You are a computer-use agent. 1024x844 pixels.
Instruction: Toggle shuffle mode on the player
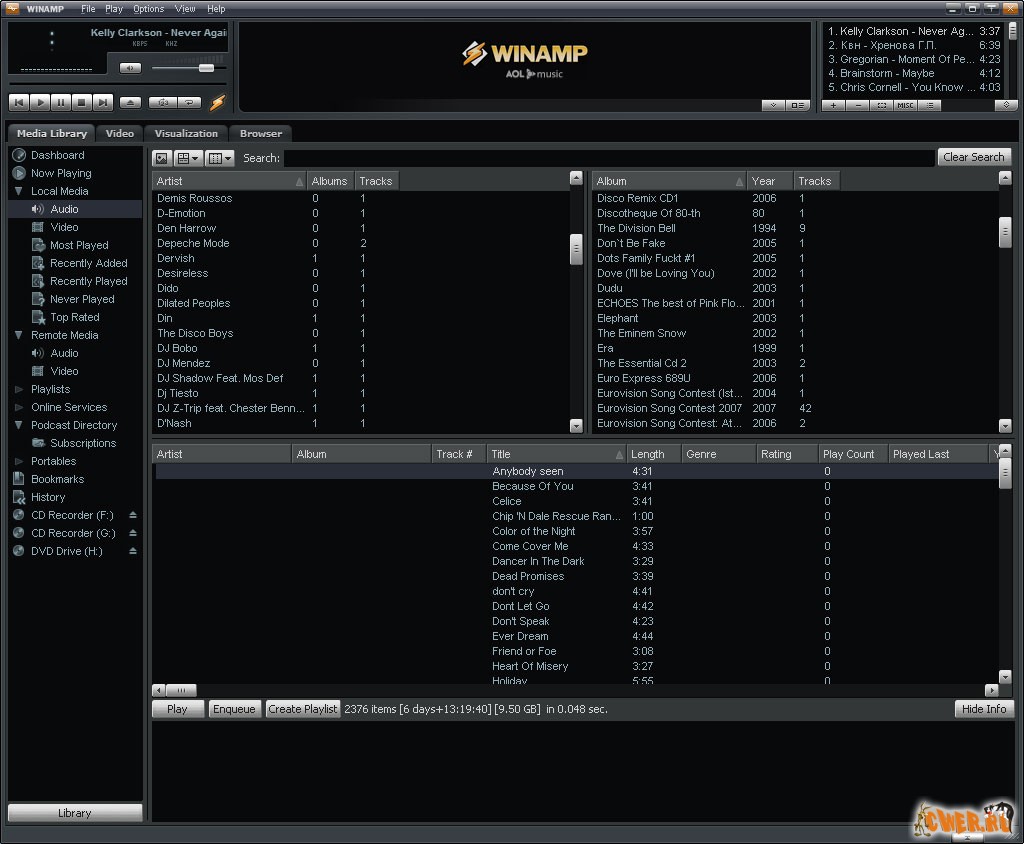pyautogui.click(x=162, y=102)
